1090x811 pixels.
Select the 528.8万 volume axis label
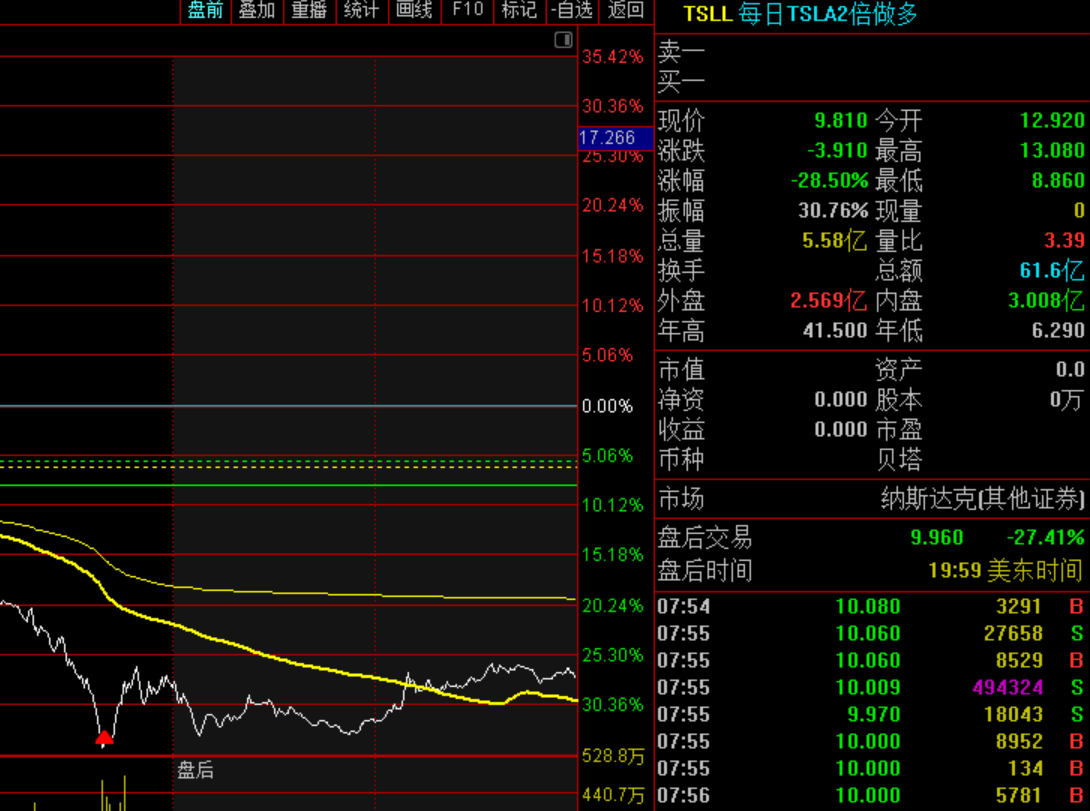613,756
